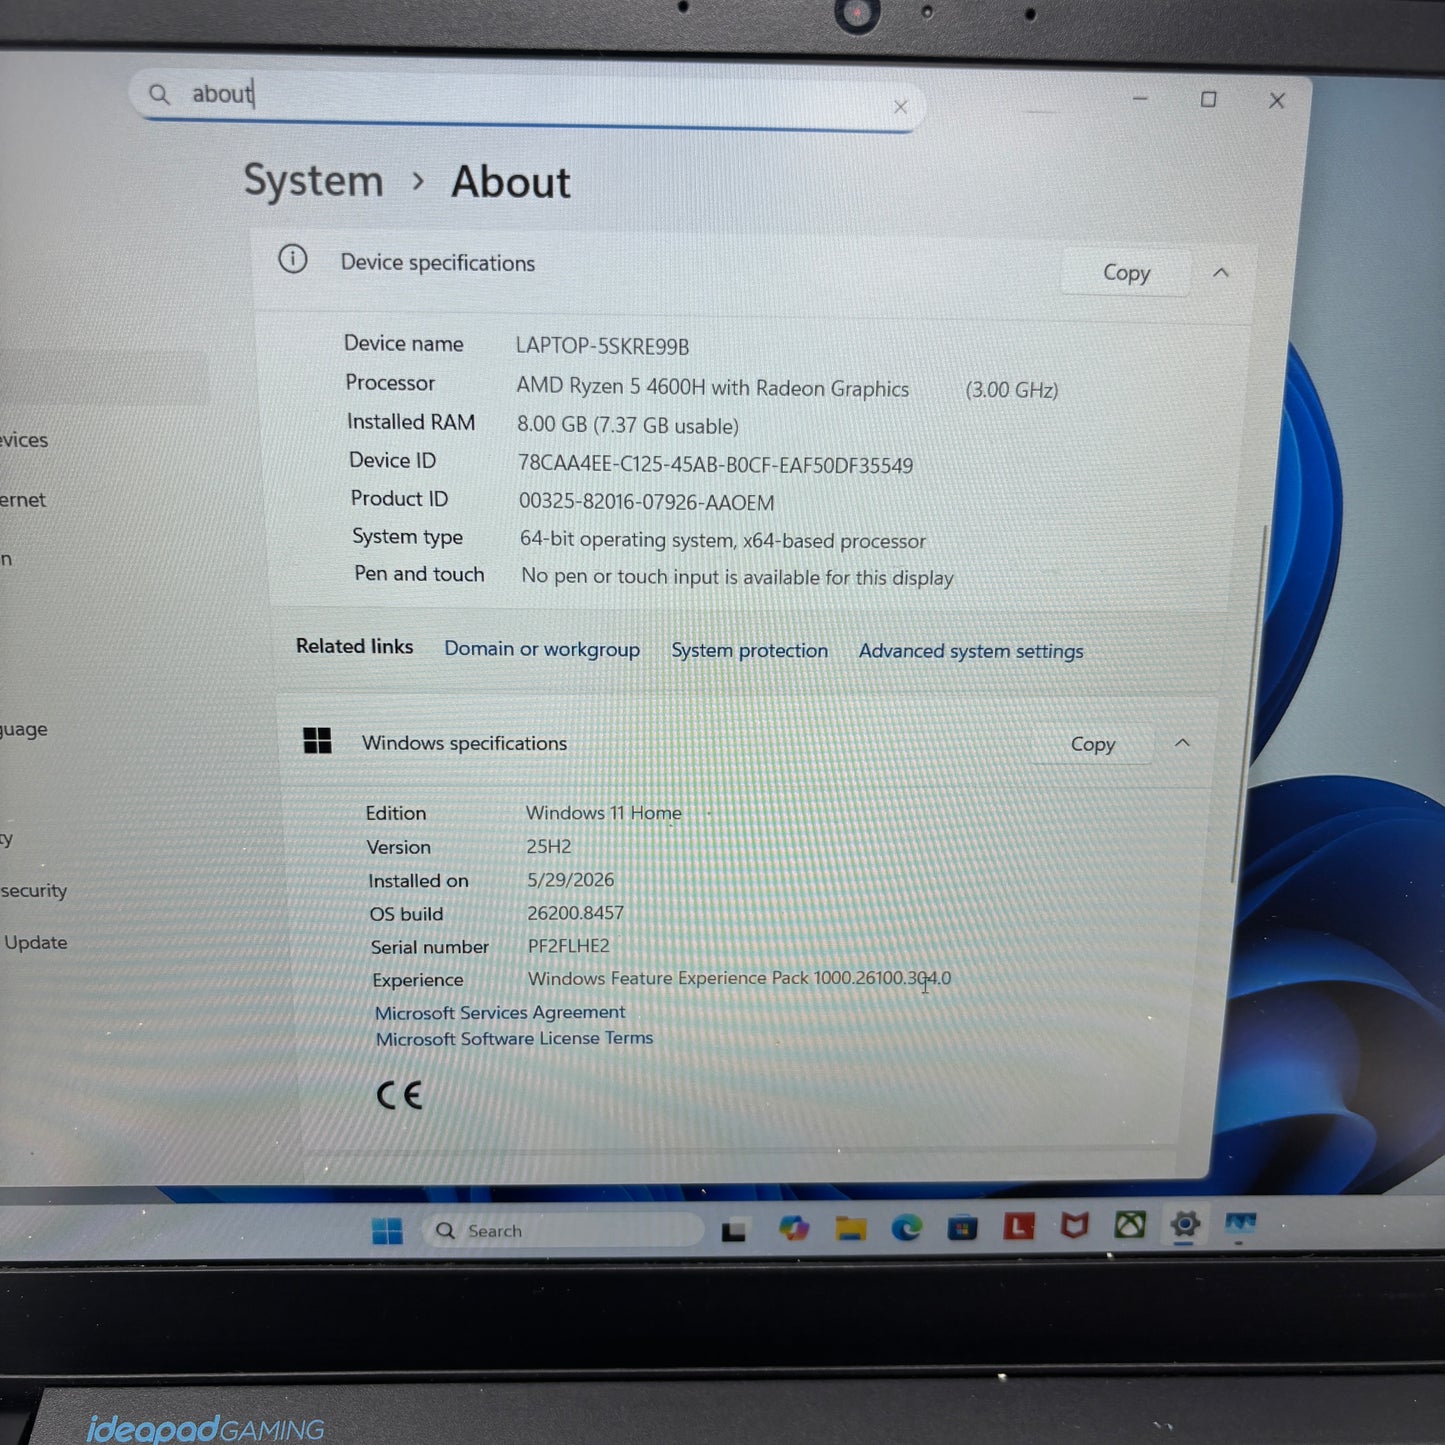Click device name LAPTOP-5SKRE99B
1445x1445 pixels.
pyautogui.click(x=602, y=346)
